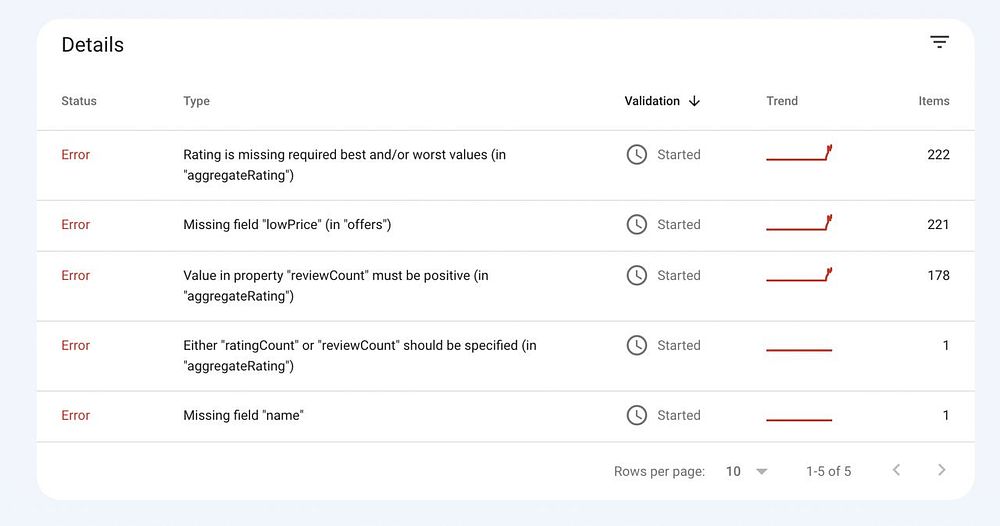Click the Trend column header
The height and width of the screenshot is (526, 1000).
(x=782, y=101)
